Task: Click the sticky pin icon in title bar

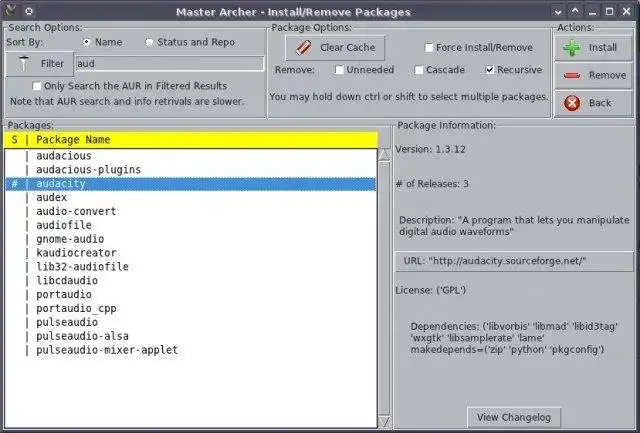Action: pos(29,11)
